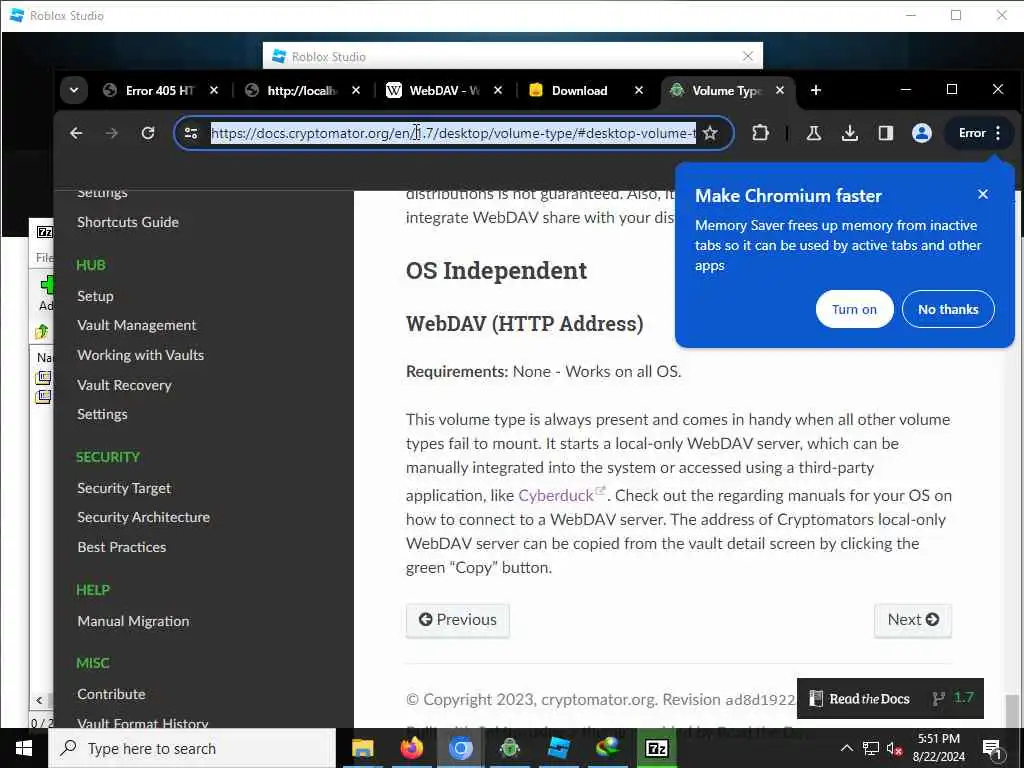This screenshot has width=1024, height=768.
Task: Select the WebDAV (HTTP Address) heading
Action: click(x=524, y=324)
